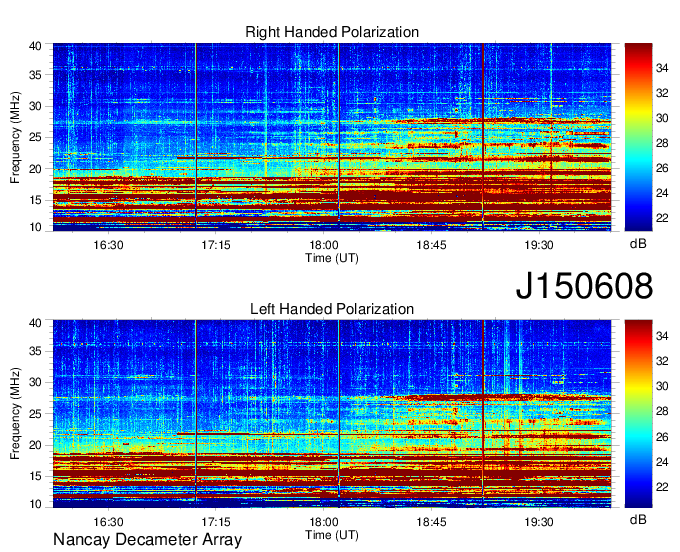The image size is (680, 552).
Task: Click the 30 MHz tick on top plot
Action: coord(35,106)
